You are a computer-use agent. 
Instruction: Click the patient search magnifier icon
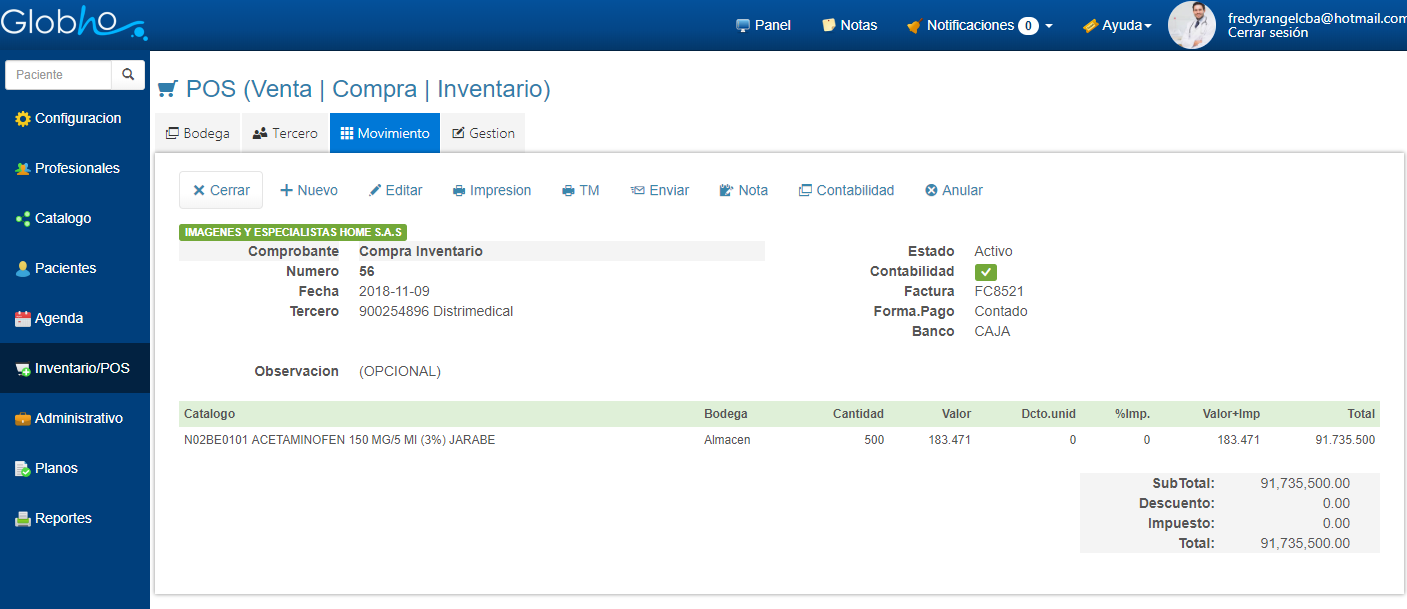(128, 75)
